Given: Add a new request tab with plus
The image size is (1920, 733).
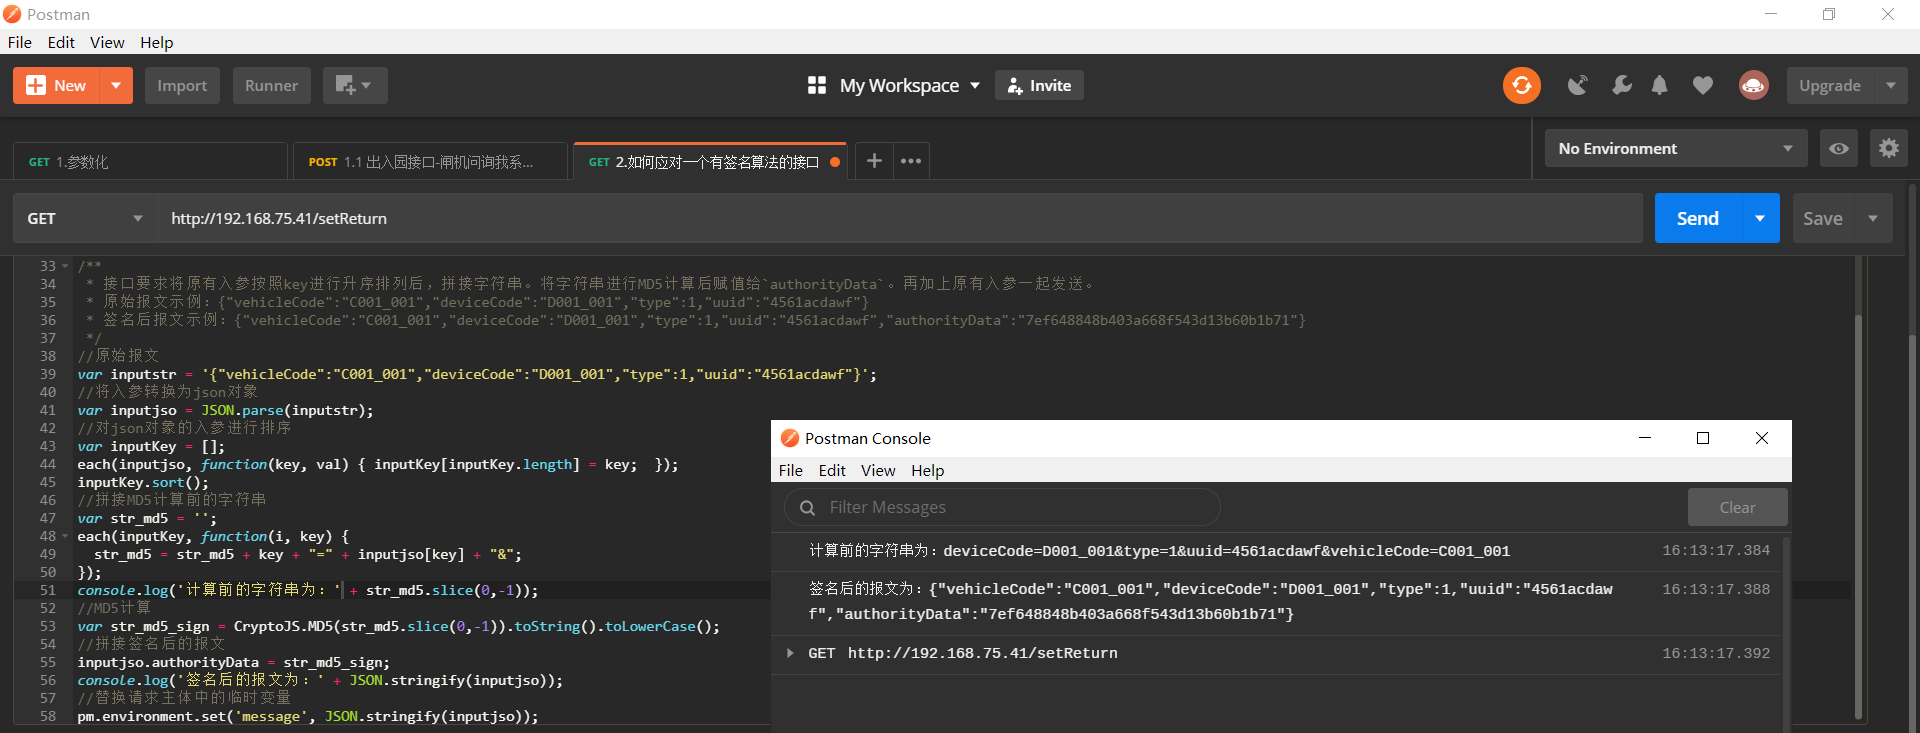Looking at the screenshot, I should pyautogui.click(x=873, y=161).
